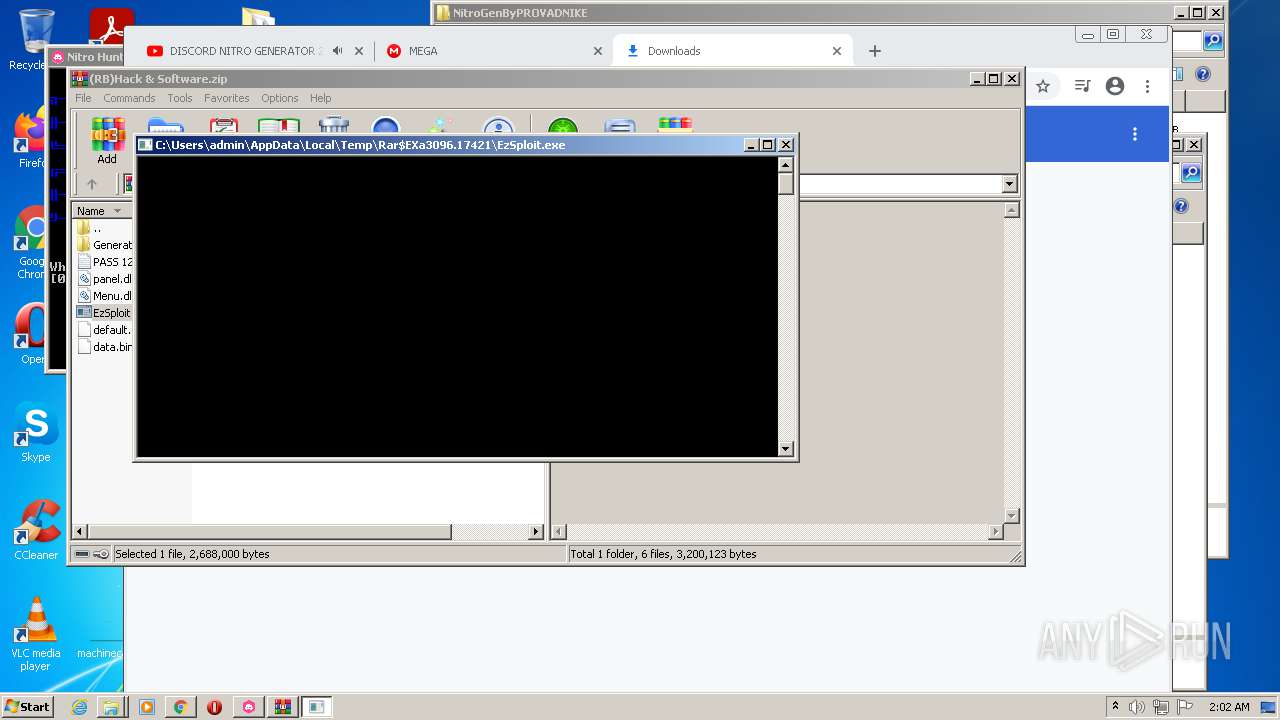Open Skype desktop shortcut

pos(36,433)
